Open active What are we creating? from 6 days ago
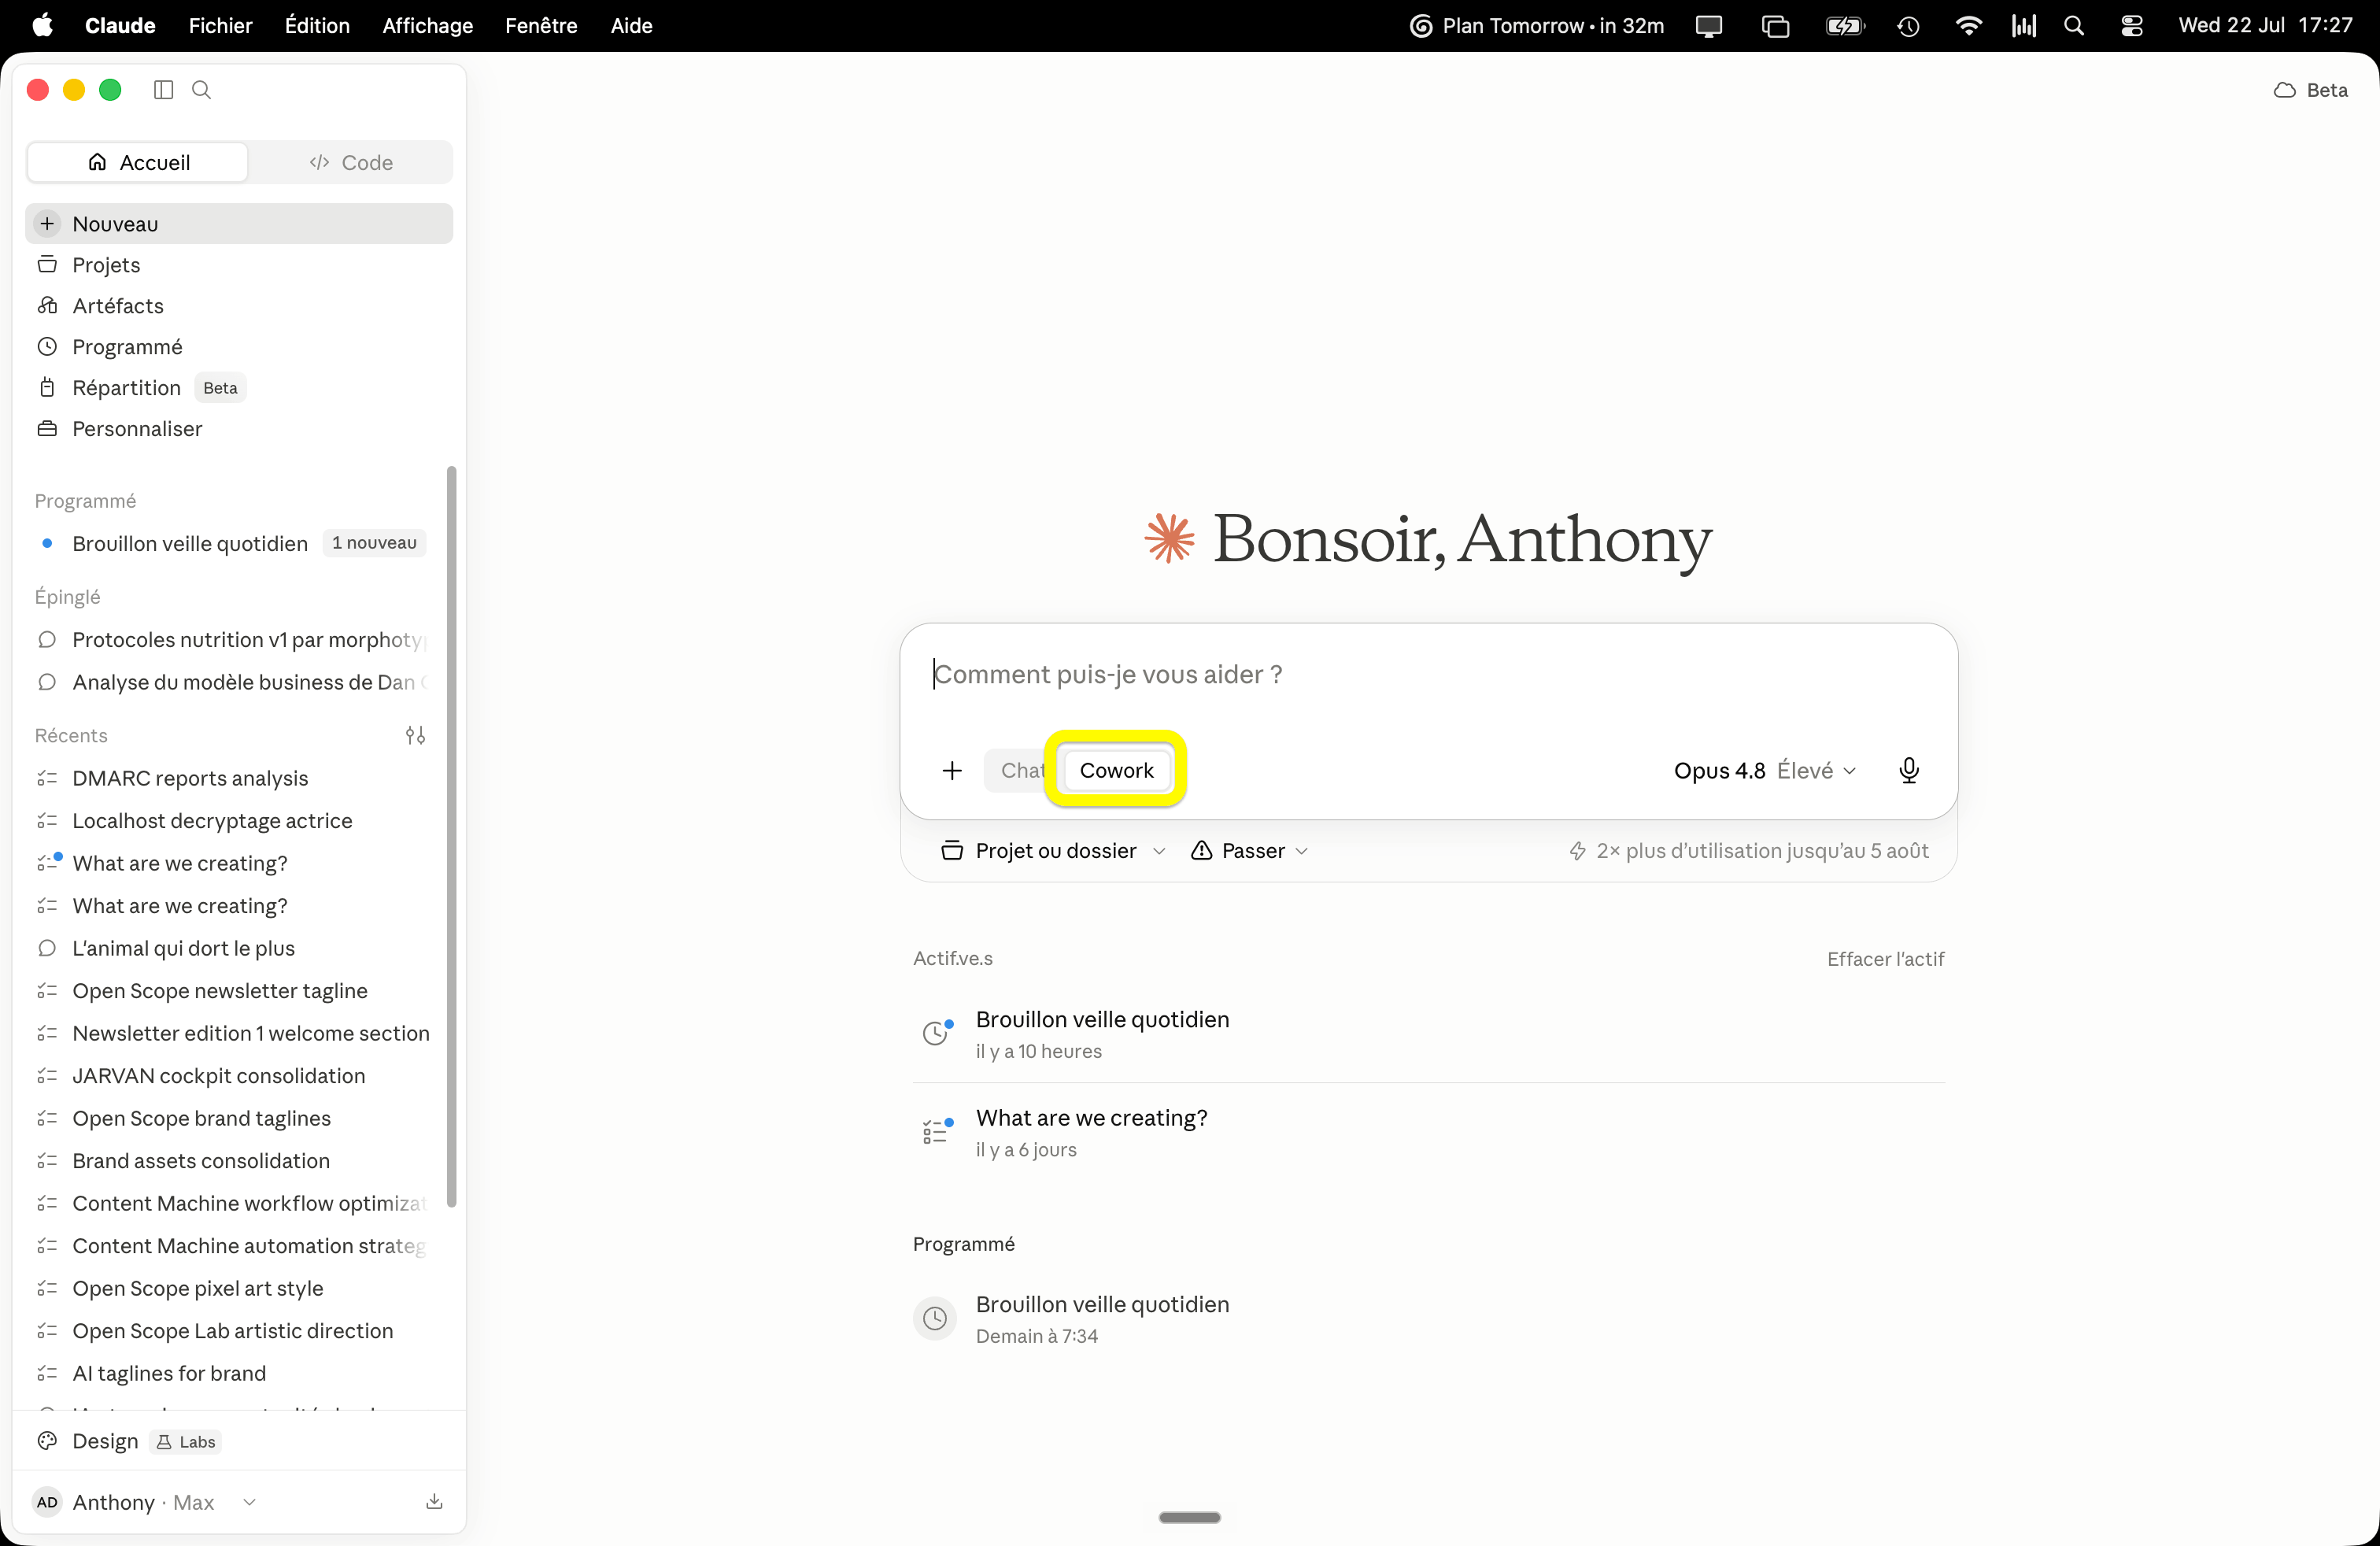Image resolution: width=2380 pixels, height=1546 pixels. [1428, 1132]
